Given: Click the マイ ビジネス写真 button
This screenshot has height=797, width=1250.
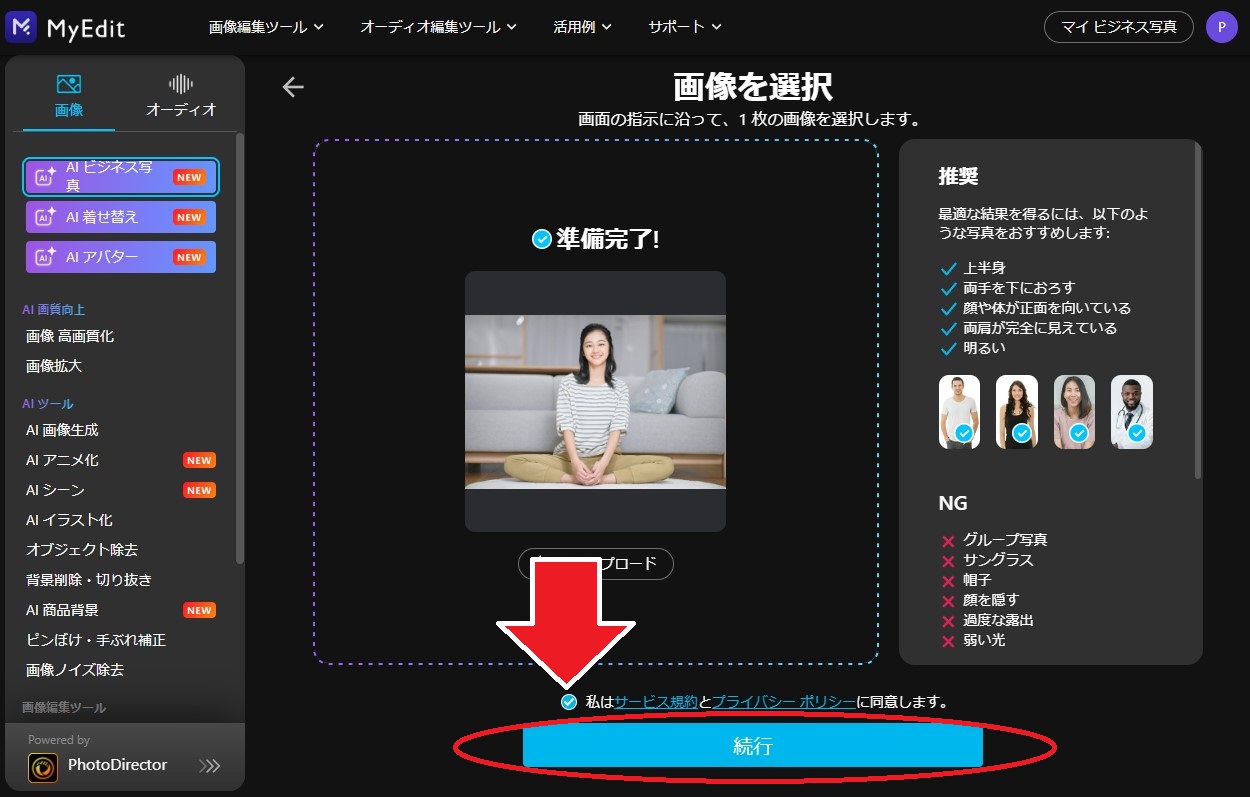Looking at the screenshot, I should (x=1119, y=27).
